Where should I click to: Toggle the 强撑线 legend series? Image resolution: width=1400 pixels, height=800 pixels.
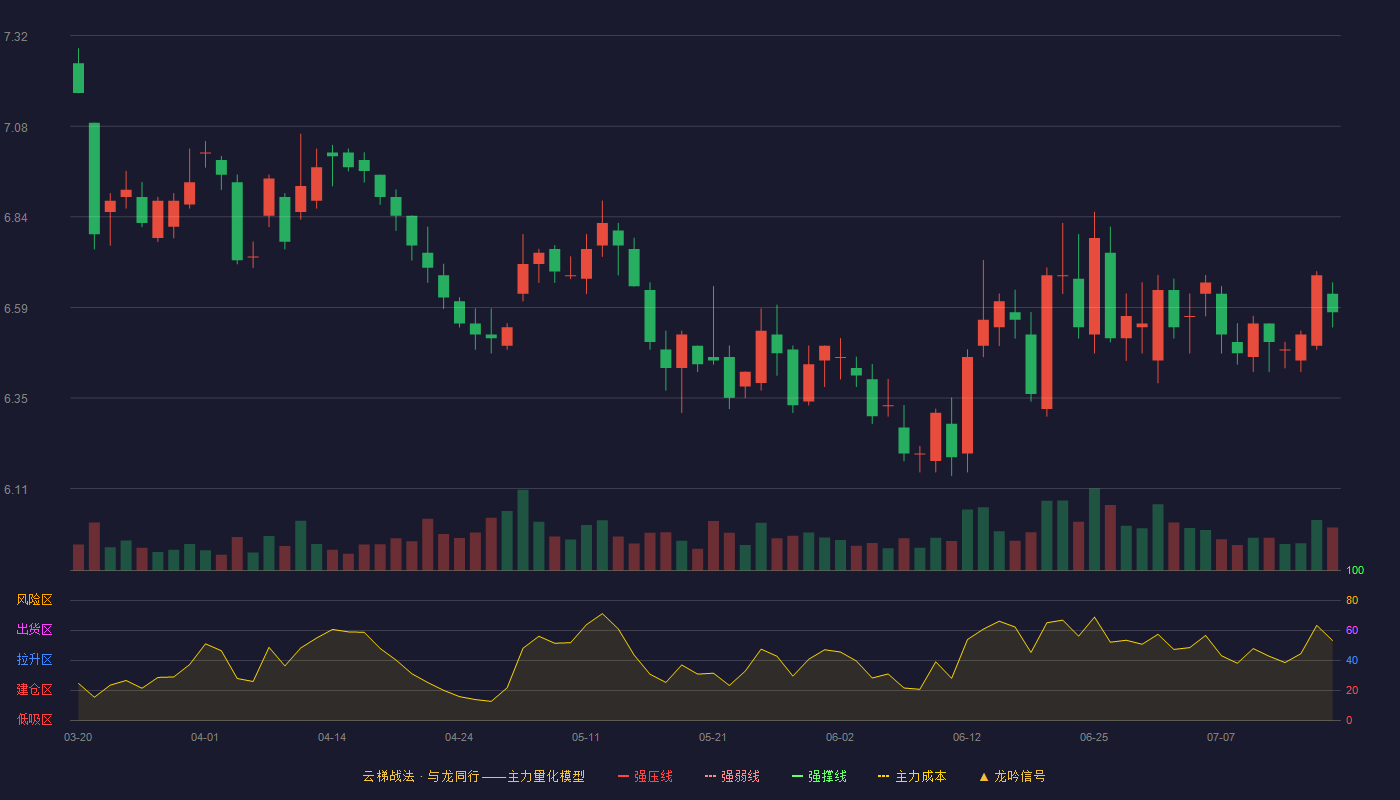819,776
